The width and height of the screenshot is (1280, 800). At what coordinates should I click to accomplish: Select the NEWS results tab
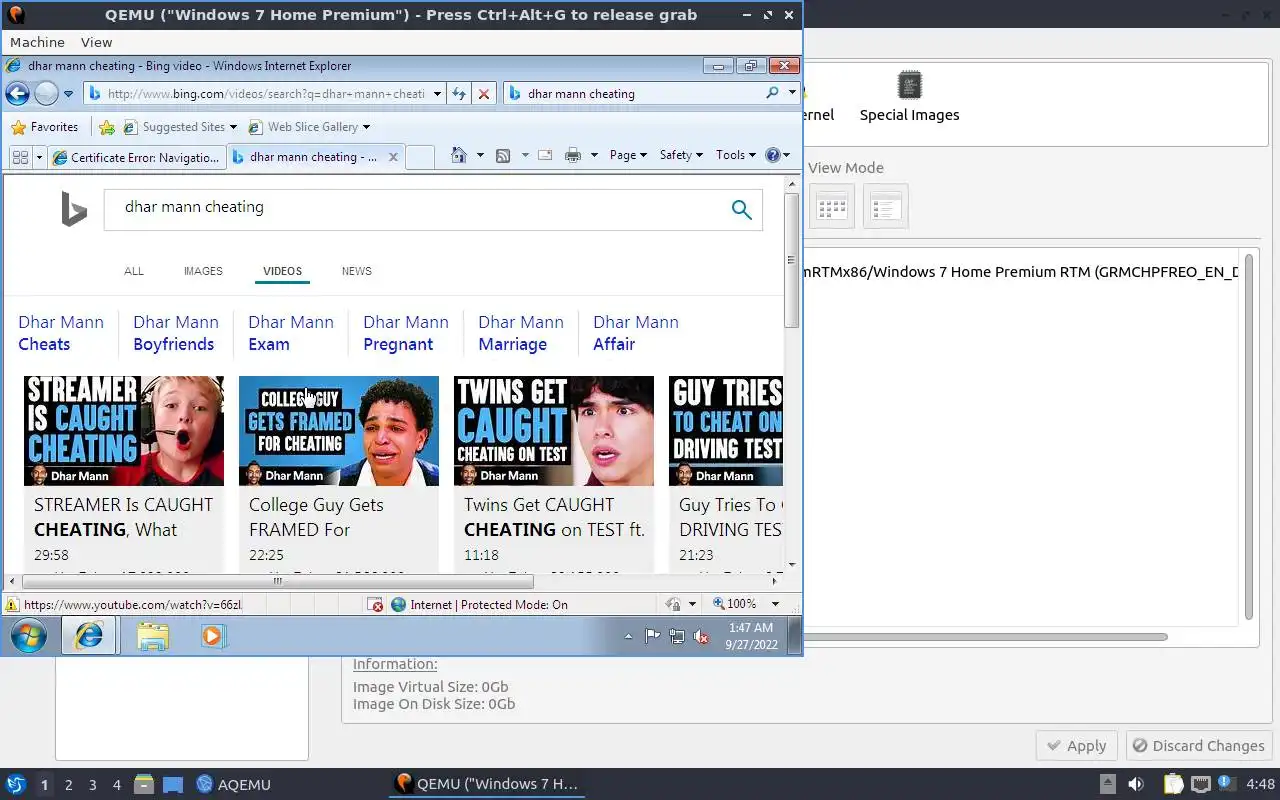click(x=357, y=271)
